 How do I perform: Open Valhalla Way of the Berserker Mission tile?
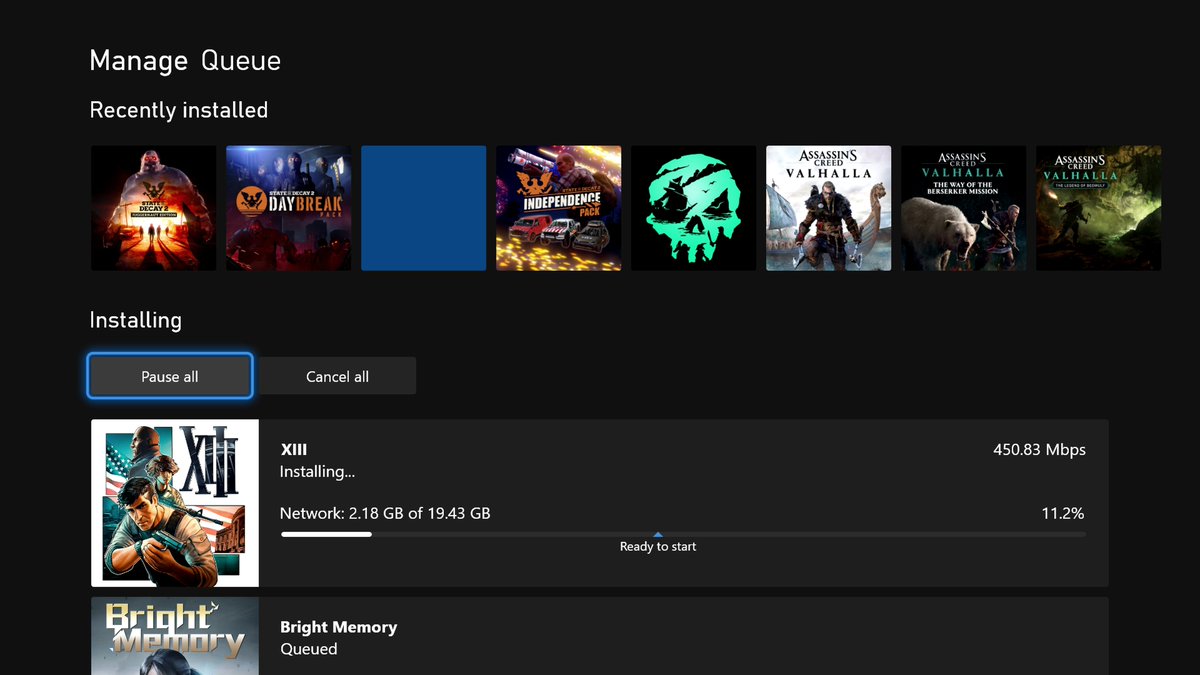click(963, 208)
